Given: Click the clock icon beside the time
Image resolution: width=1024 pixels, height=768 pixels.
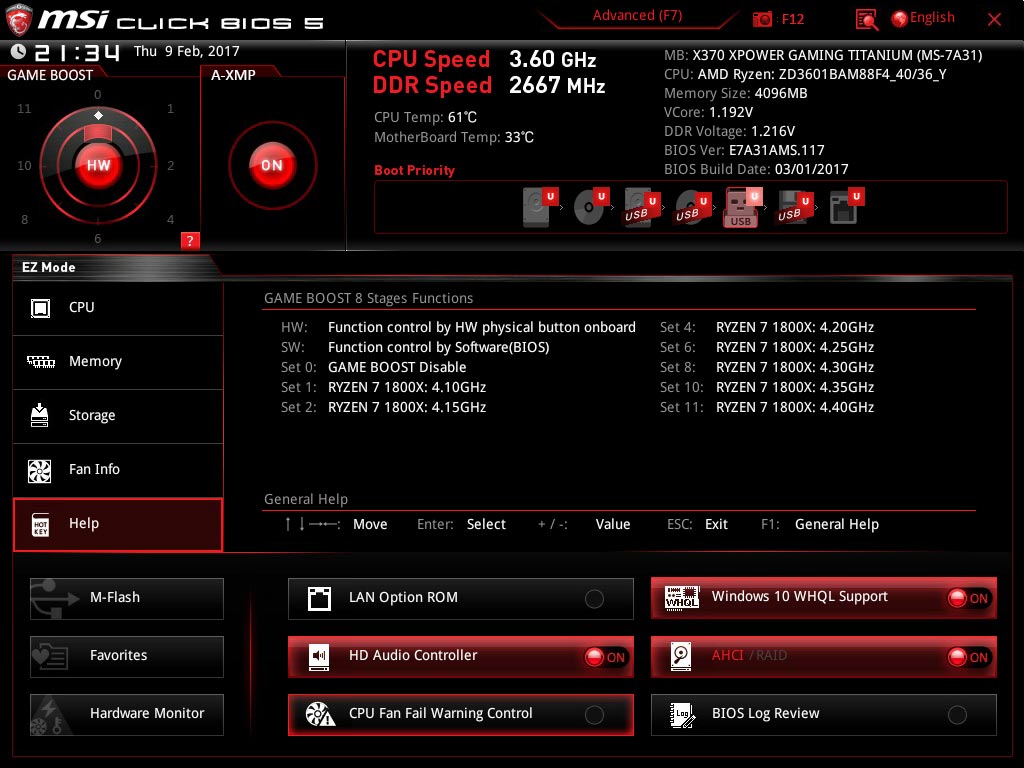Looking at the screenshot, I should tap(18, 51).
